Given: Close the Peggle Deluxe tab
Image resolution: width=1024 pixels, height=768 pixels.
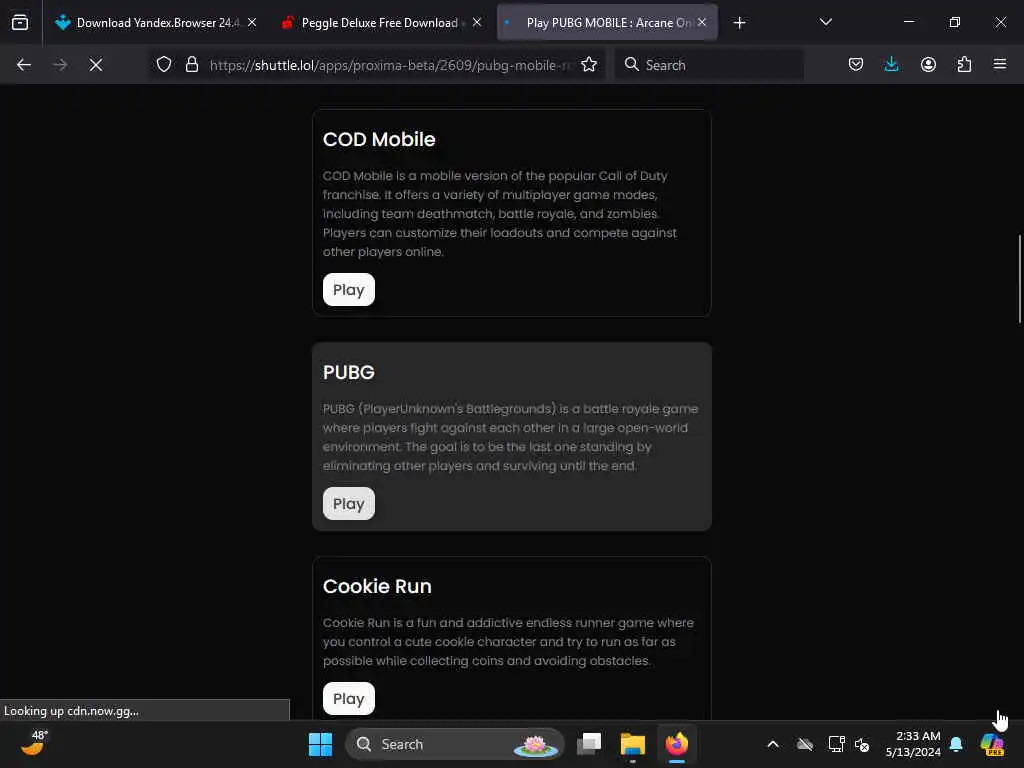Looking at the screenshot, I should point(477,22).
